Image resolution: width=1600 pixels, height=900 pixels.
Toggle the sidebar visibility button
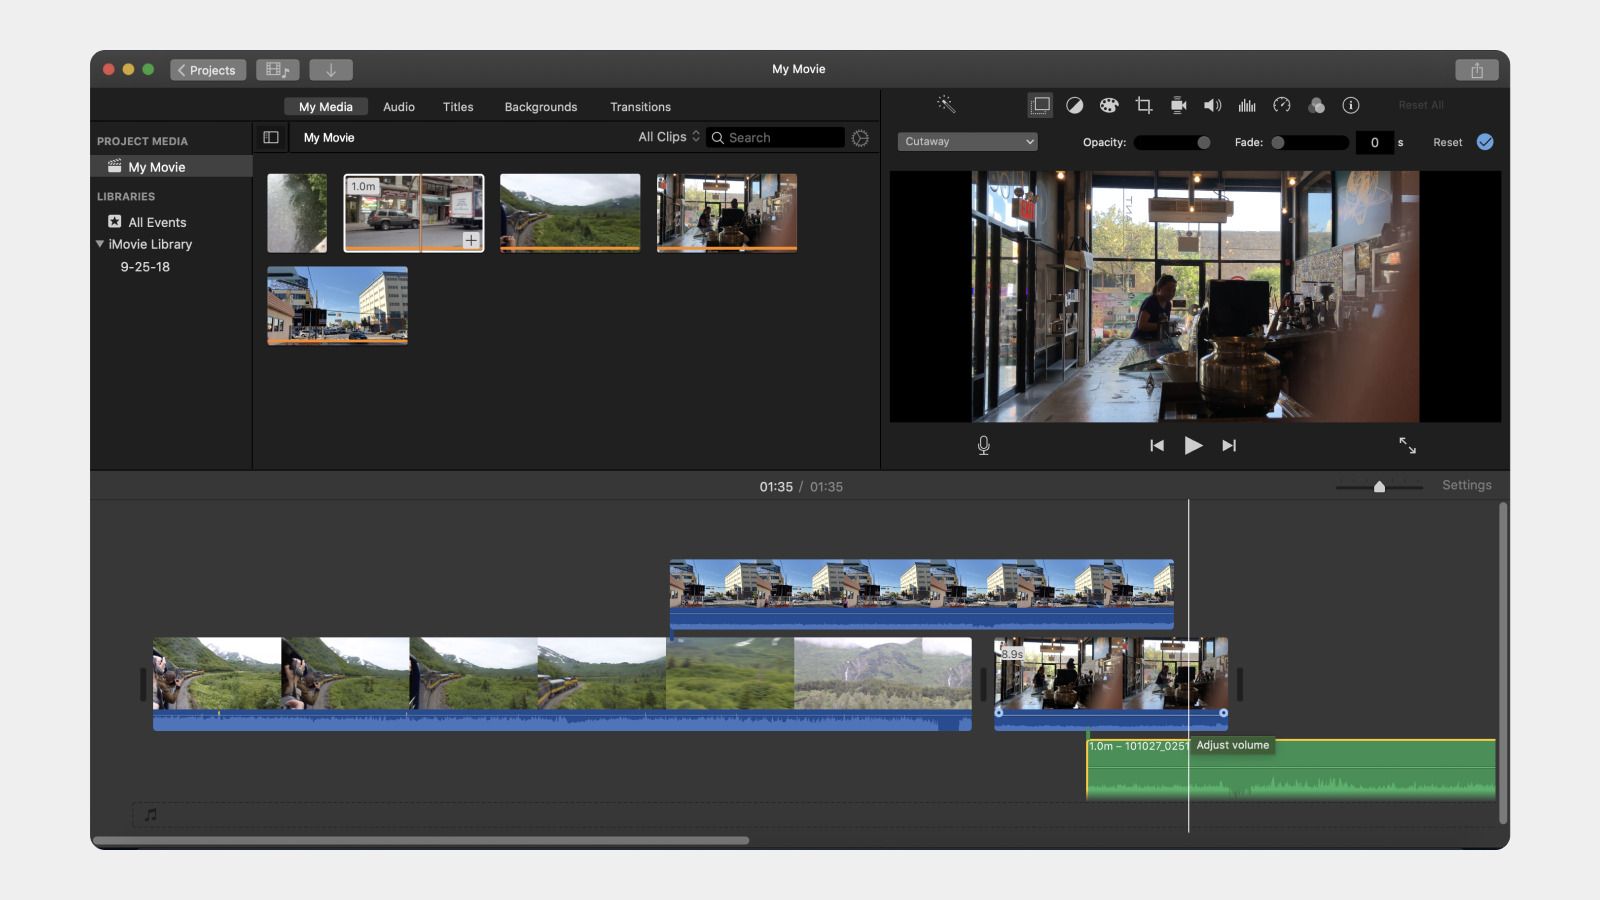pyautogui.click(x=271, y=137)
